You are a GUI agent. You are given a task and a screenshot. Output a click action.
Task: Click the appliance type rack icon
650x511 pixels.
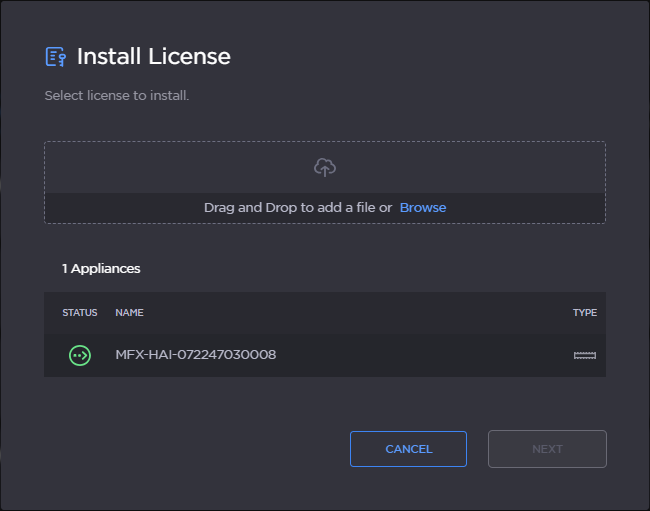point(584,355)
